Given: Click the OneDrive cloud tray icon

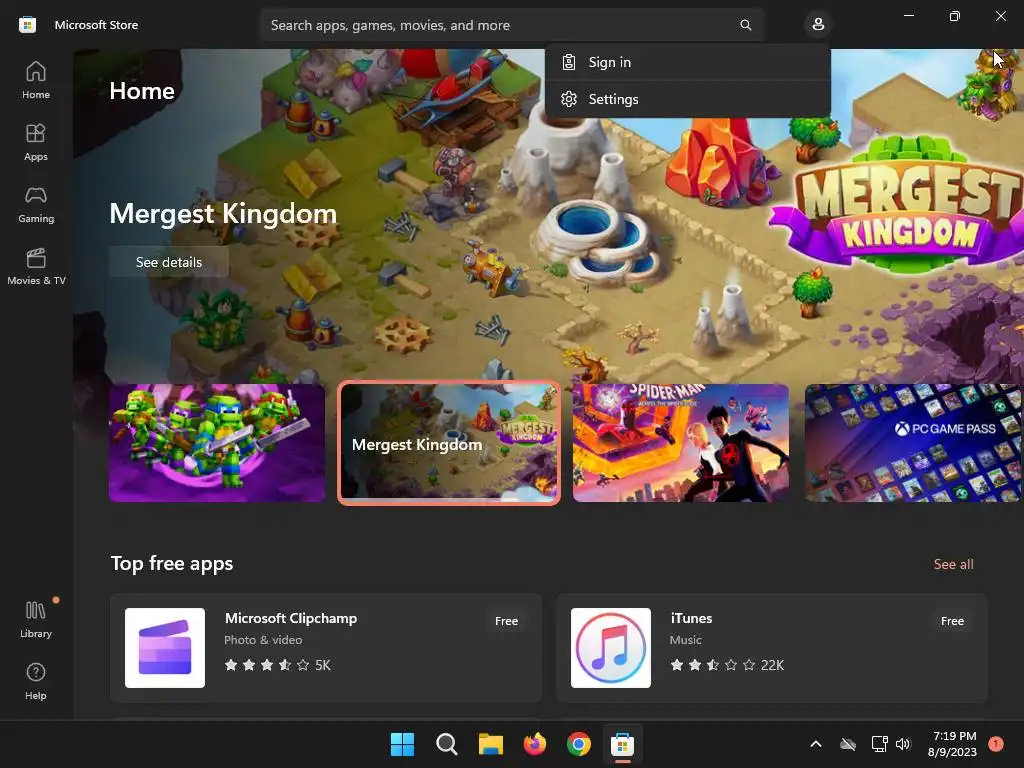Looking at the screenshot, I should coord(848,744).
